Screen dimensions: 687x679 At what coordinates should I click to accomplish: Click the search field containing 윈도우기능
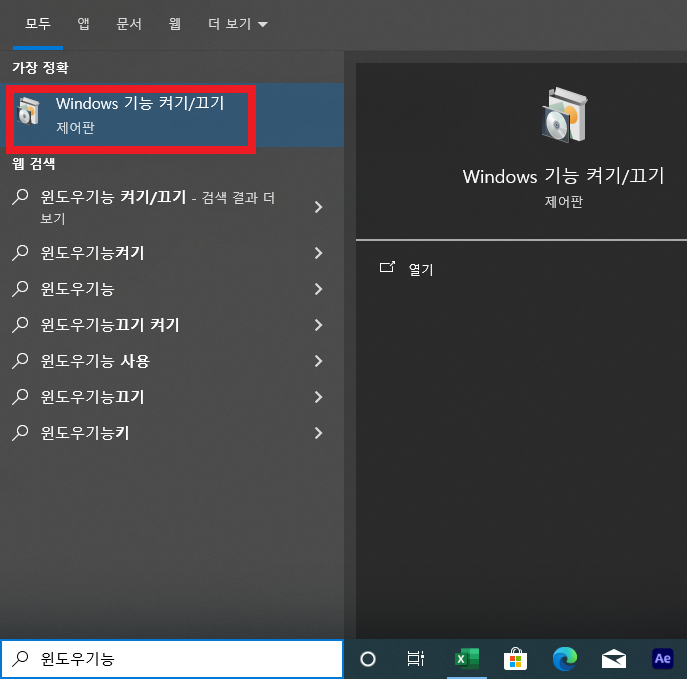coord(172,658)
